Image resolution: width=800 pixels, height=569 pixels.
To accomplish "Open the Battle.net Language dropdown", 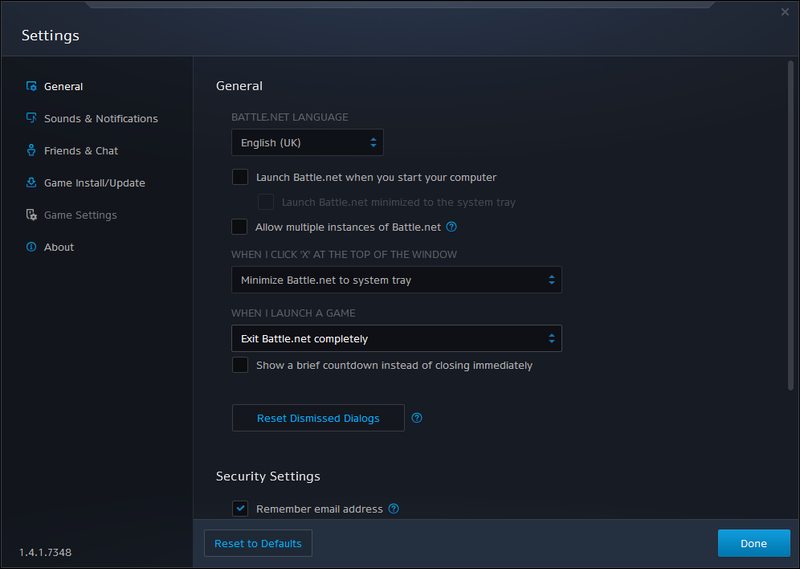I will coord(307,142).
